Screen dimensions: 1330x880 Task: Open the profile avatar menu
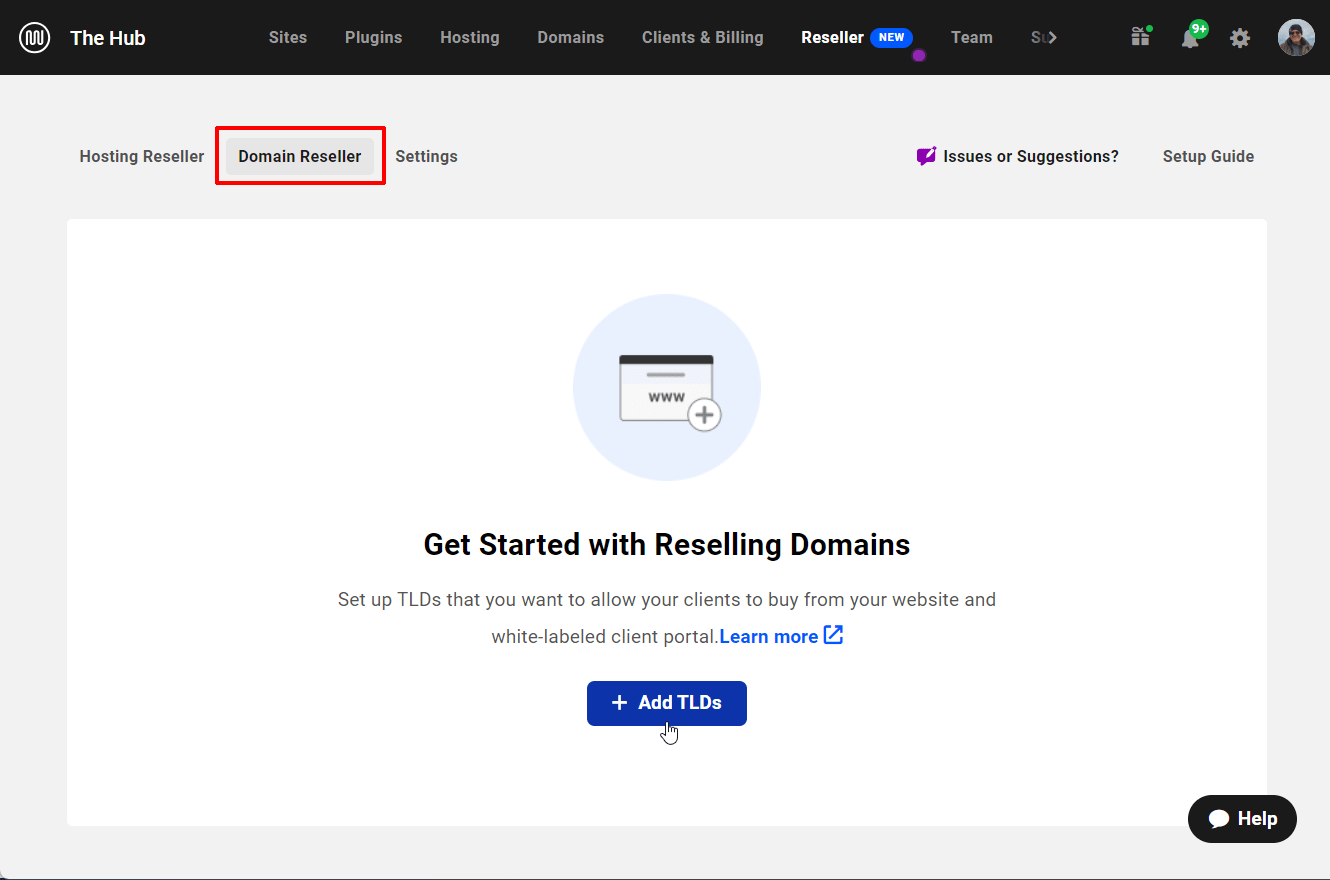1296,37
